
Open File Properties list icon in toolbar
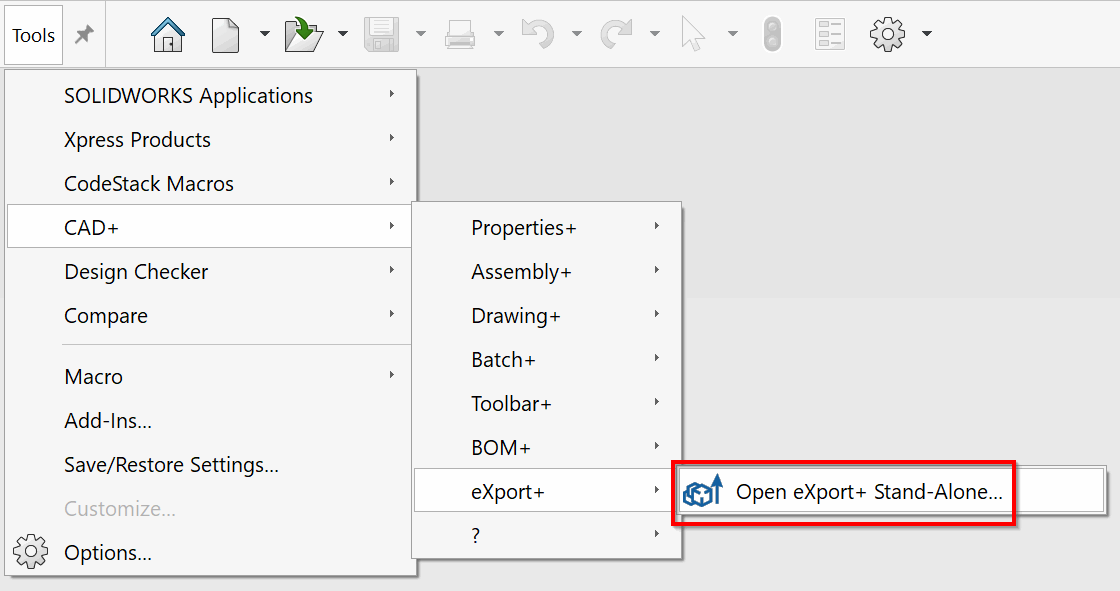point(830,34)
